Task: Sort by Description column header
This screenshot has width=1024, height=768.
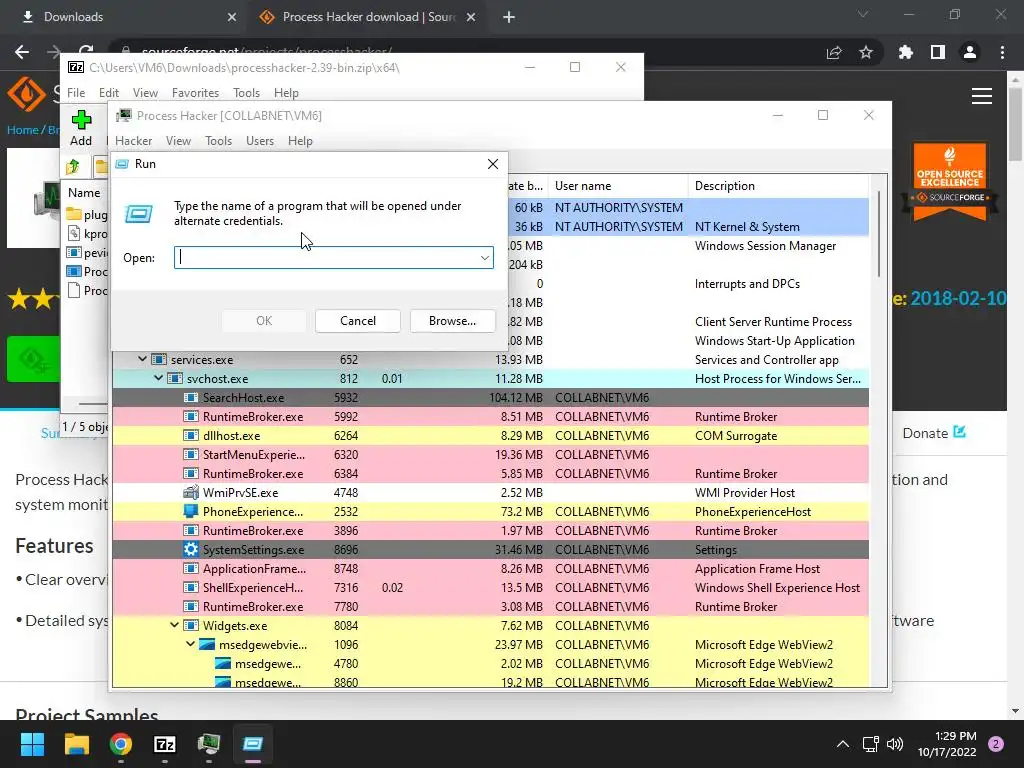Action: click(778, 186)
